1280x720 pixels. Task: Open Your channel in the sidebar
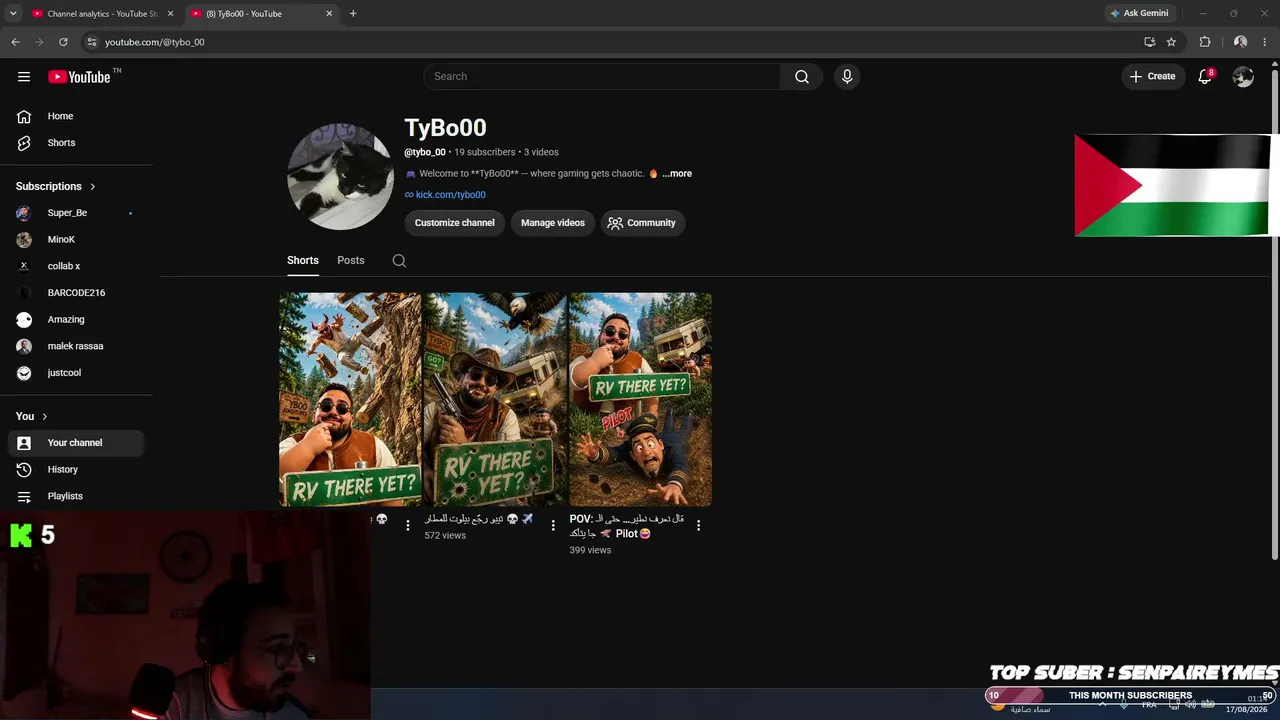(x=76, y=443)
